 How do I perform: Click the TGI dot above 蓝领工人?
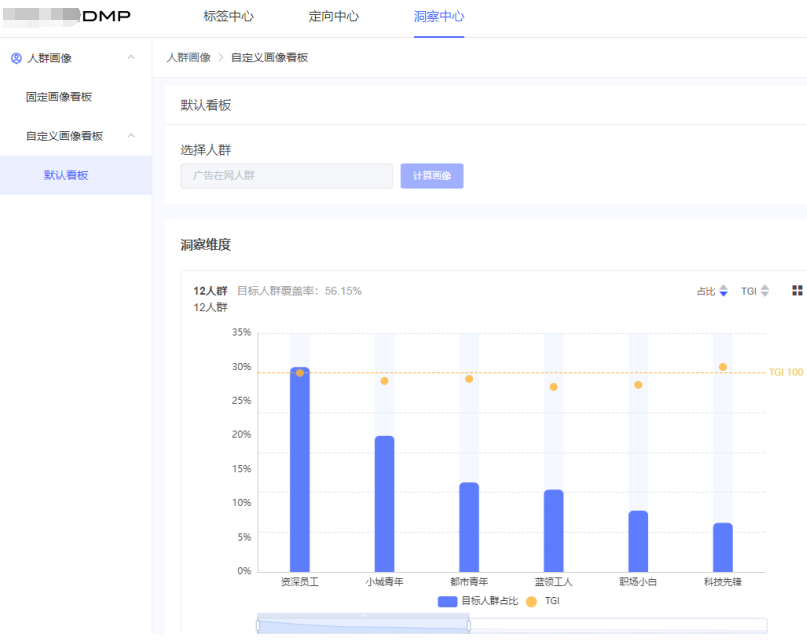[553, 387]
